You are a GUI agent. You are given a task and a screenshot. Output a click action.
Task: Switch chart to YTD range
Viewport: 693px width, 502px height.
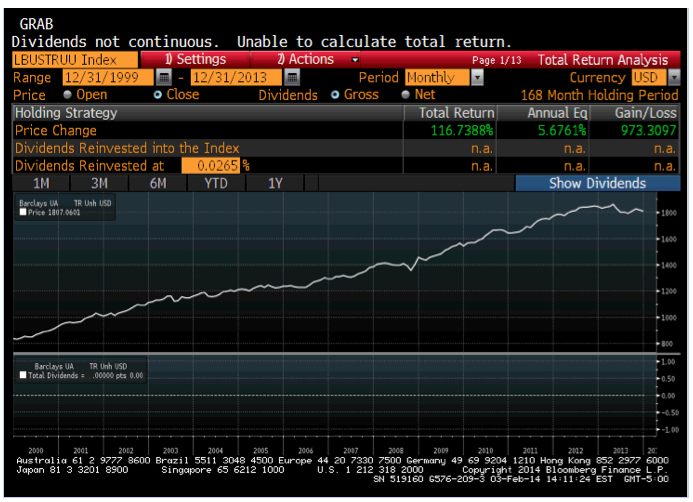pos(215,183)
